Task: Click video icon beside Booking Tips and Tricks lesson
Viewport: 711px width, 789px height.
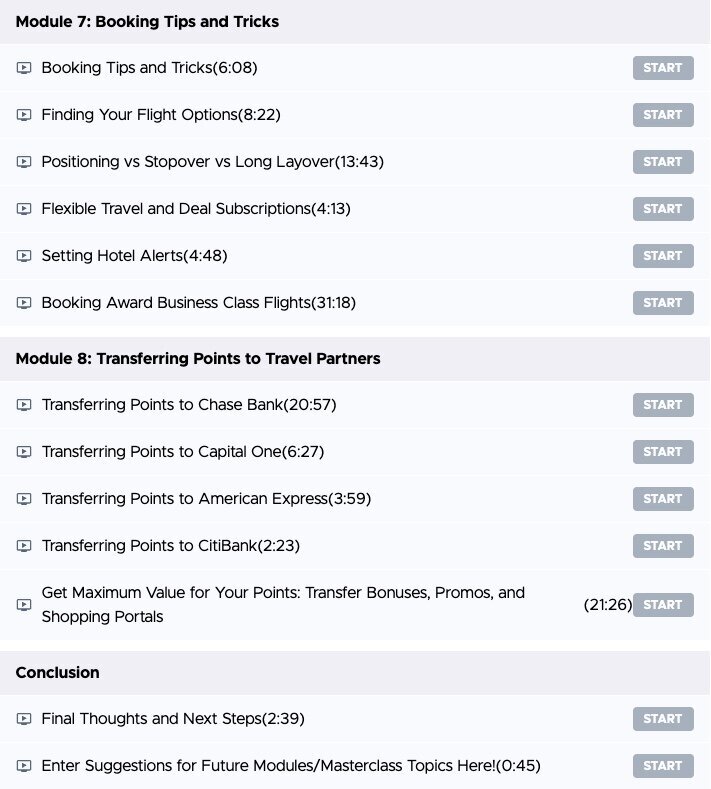Action: click(24, 68)
